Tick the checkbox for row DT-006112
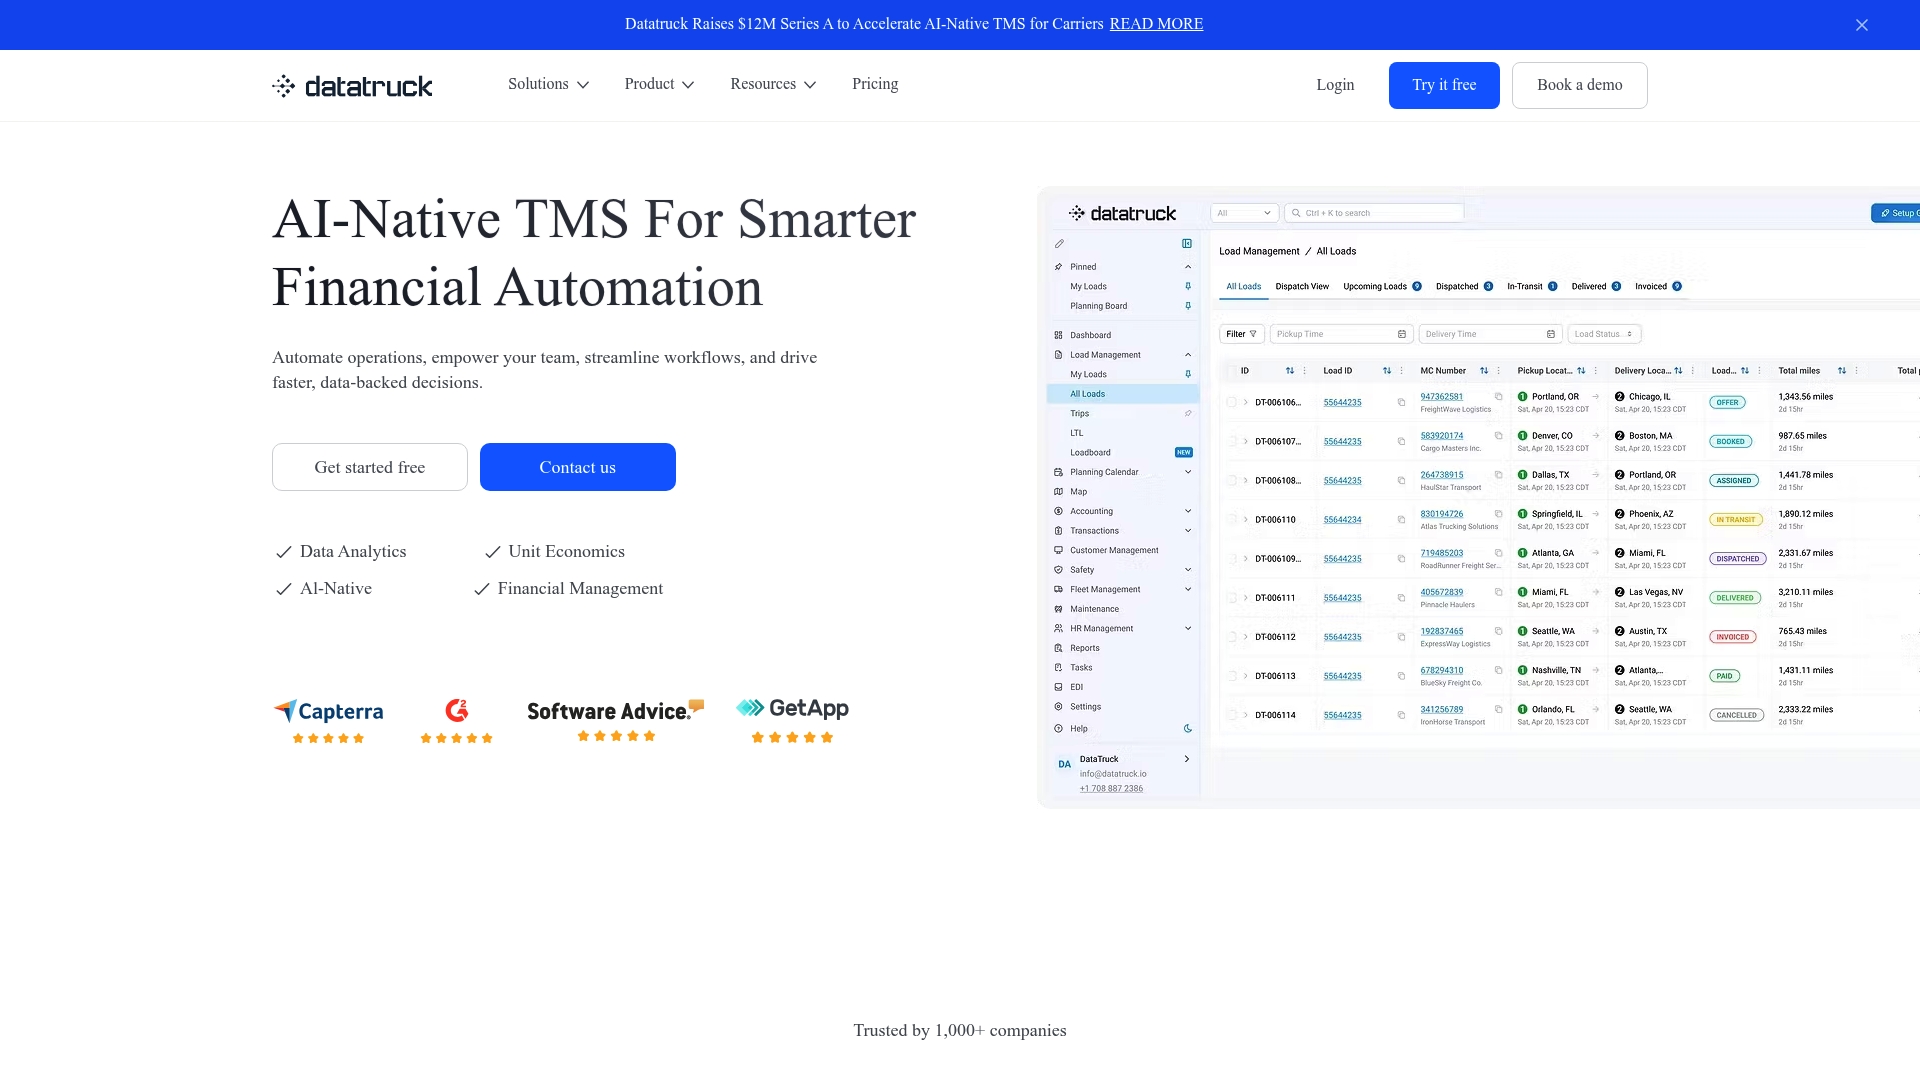Image resolution: width=1920 pixels, height=1080 pixels. pos(1231,637)
